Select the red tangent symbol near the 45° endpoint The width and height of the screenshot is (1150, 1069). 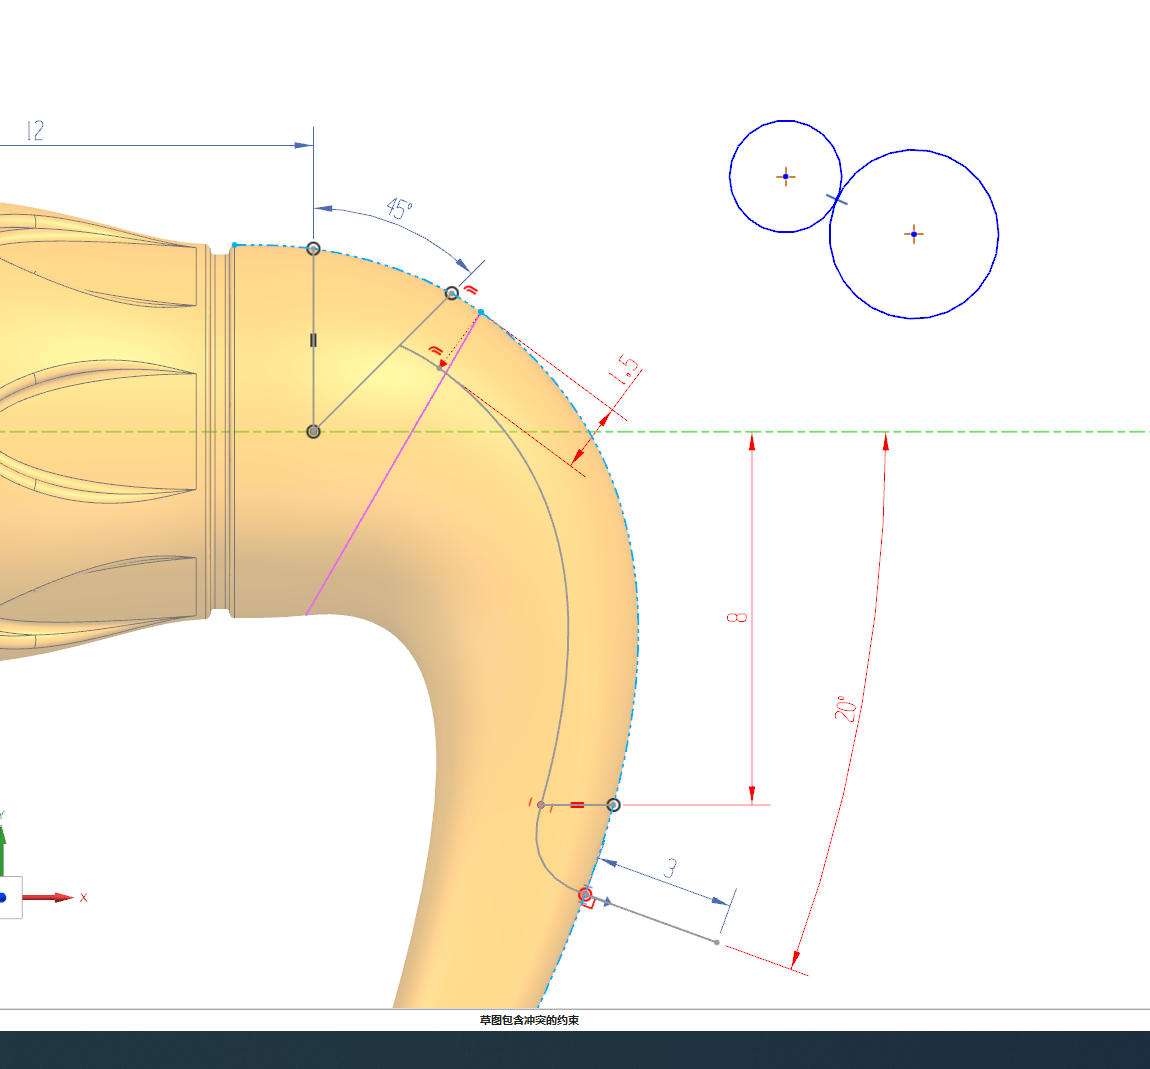[472, 290]
